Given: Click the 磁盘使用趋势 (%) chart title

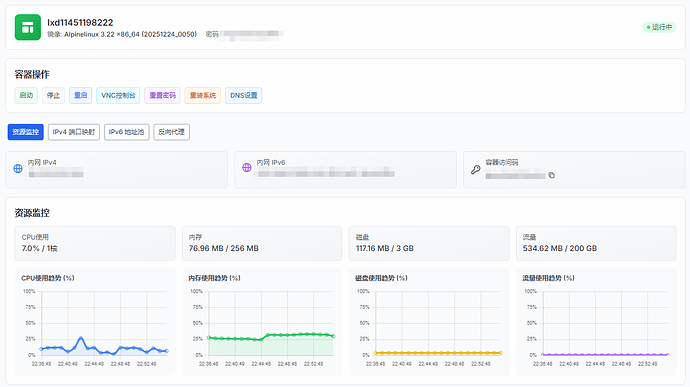Looking at the screenshot, I should coord(382,278).
